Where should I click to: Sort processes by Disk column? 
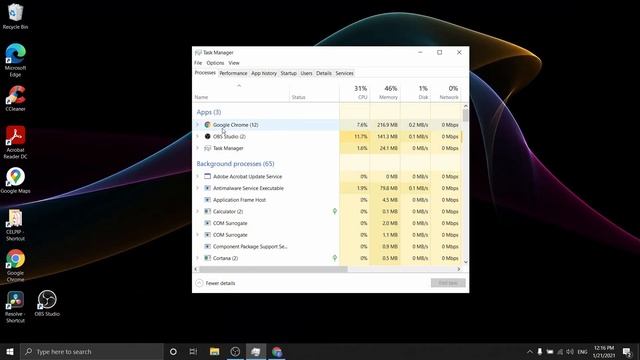coord(416,92)
